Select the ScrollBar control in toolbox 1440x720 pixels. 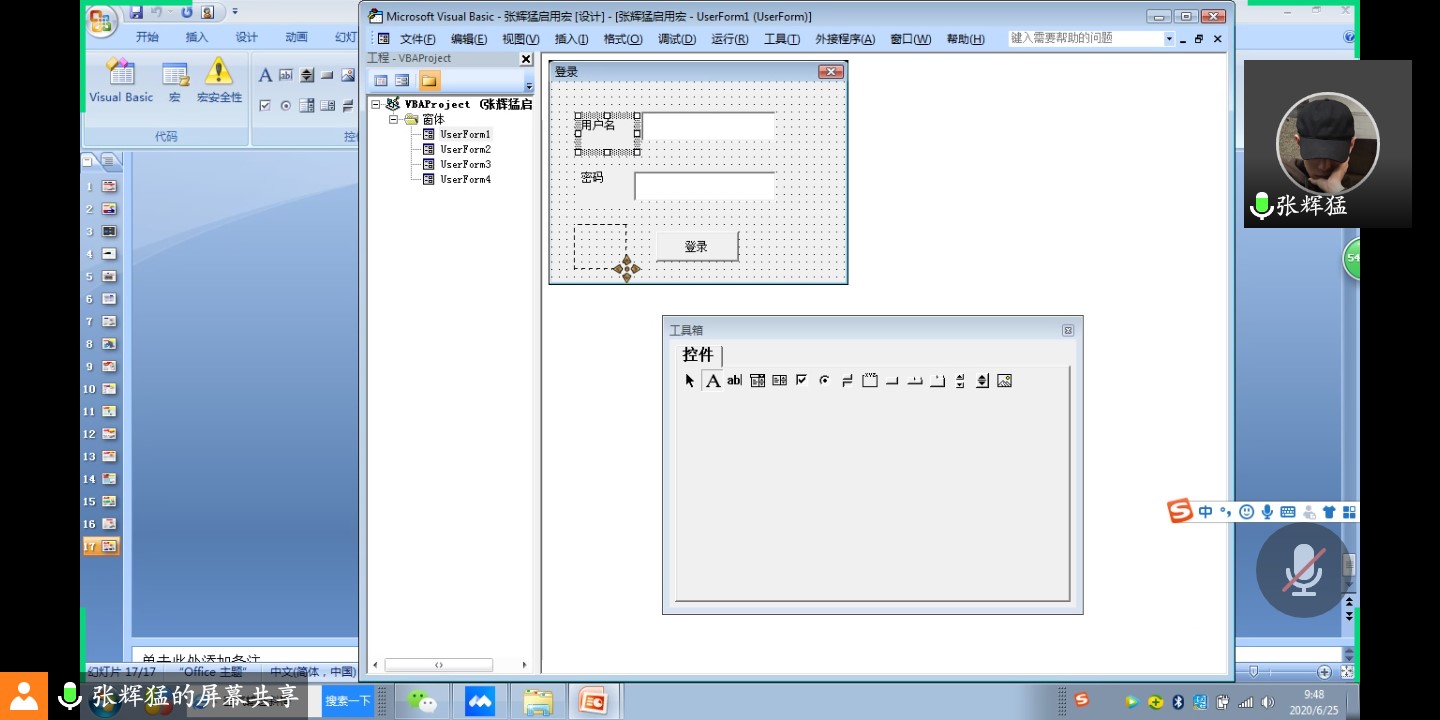tap(960, 381)
